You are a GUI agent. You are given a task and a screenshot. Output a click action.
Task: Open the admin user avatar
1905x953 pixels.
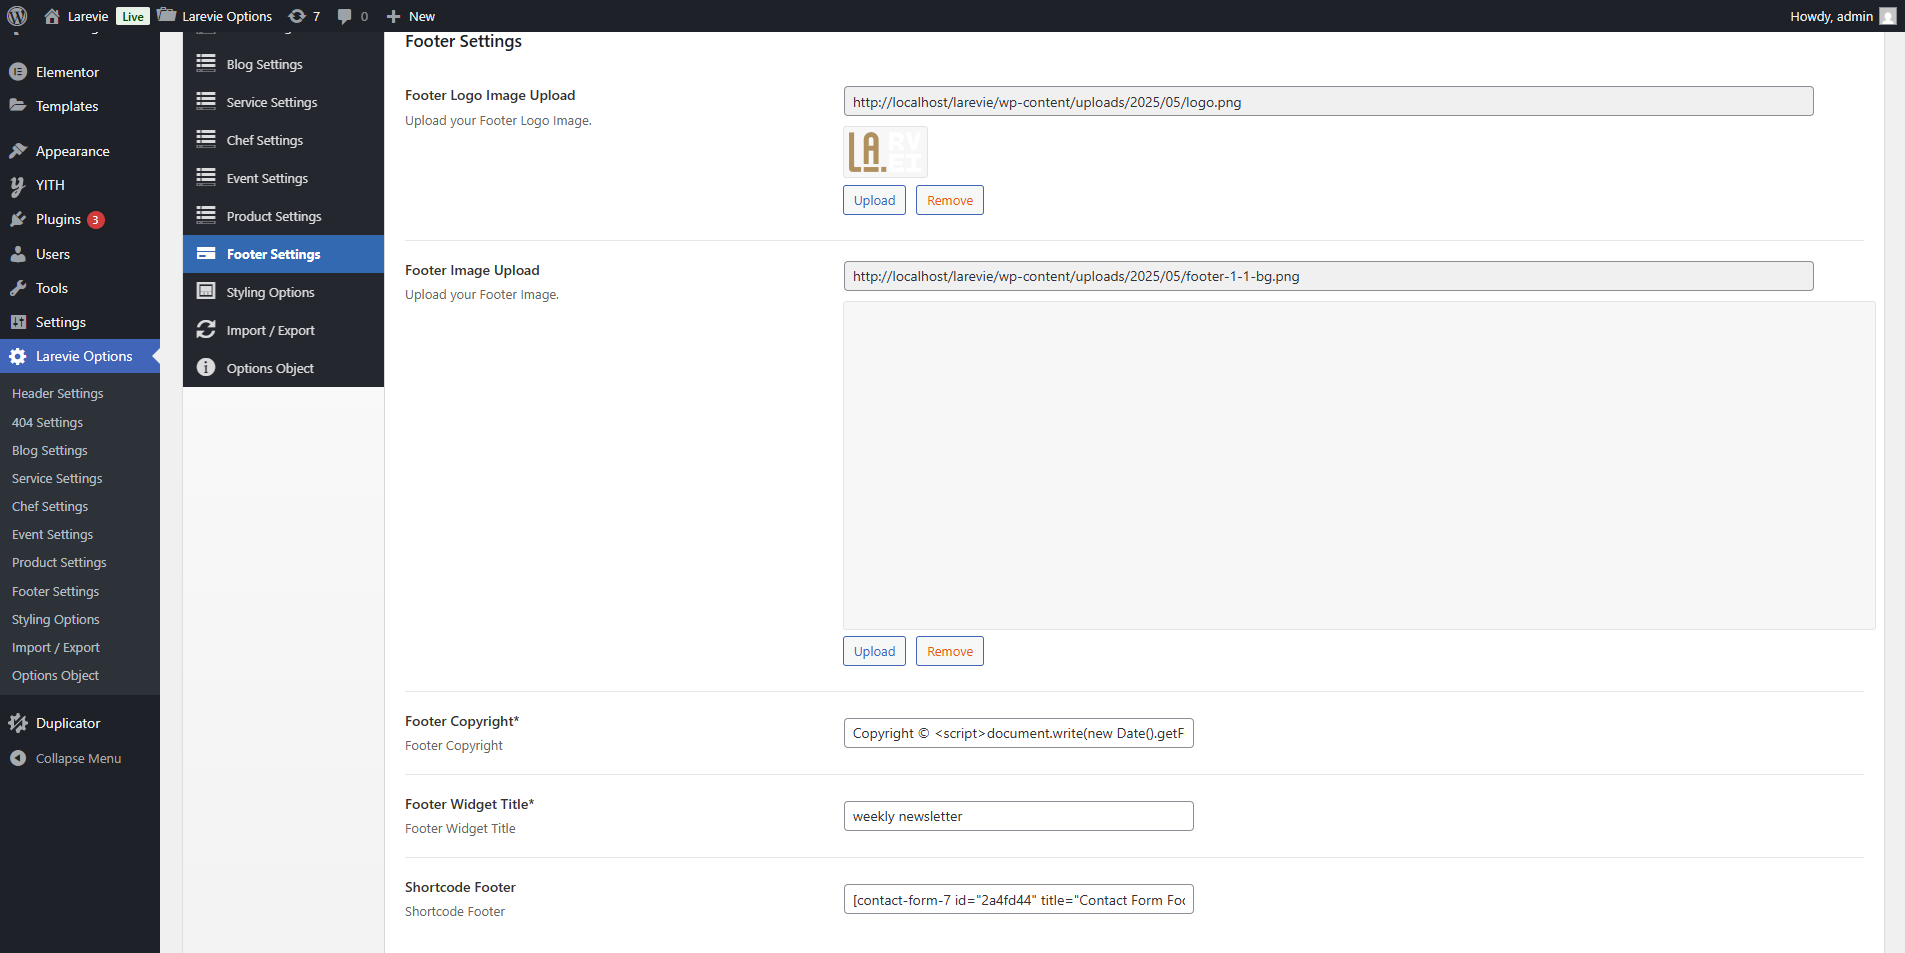click(1888, 16)
